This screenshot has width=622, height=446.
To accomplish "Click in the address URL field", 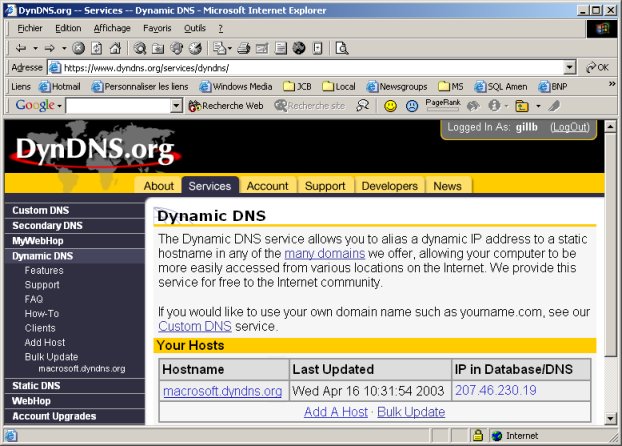I will click(x=305, y=68).
